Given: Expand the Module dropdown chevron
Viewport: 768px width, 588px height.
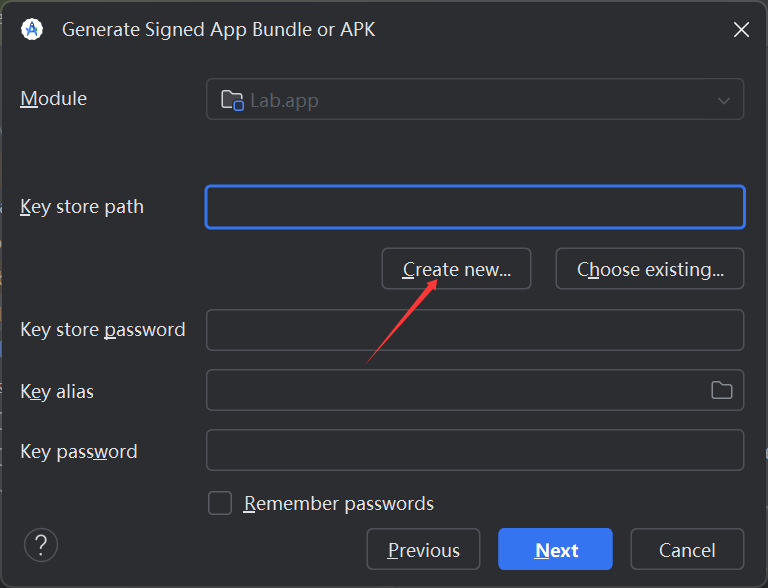Looking at the screenshot, I should click(x=724, y=100).
